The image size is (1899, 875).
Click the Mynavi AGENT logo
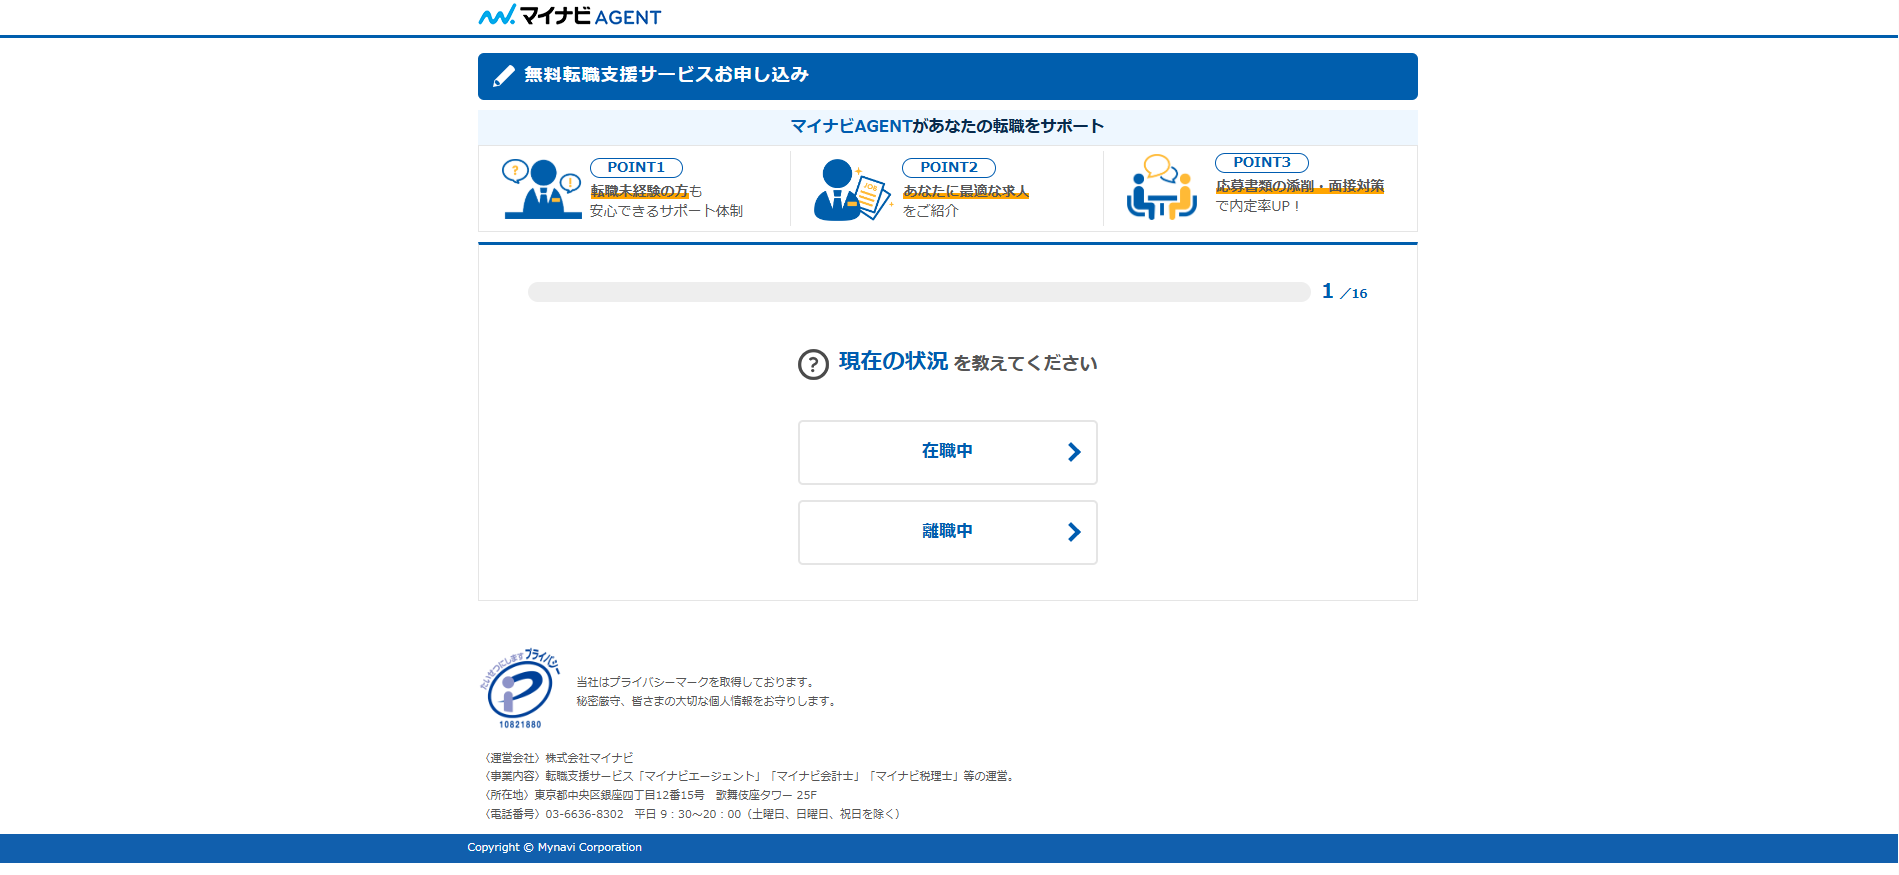[570, 15]
